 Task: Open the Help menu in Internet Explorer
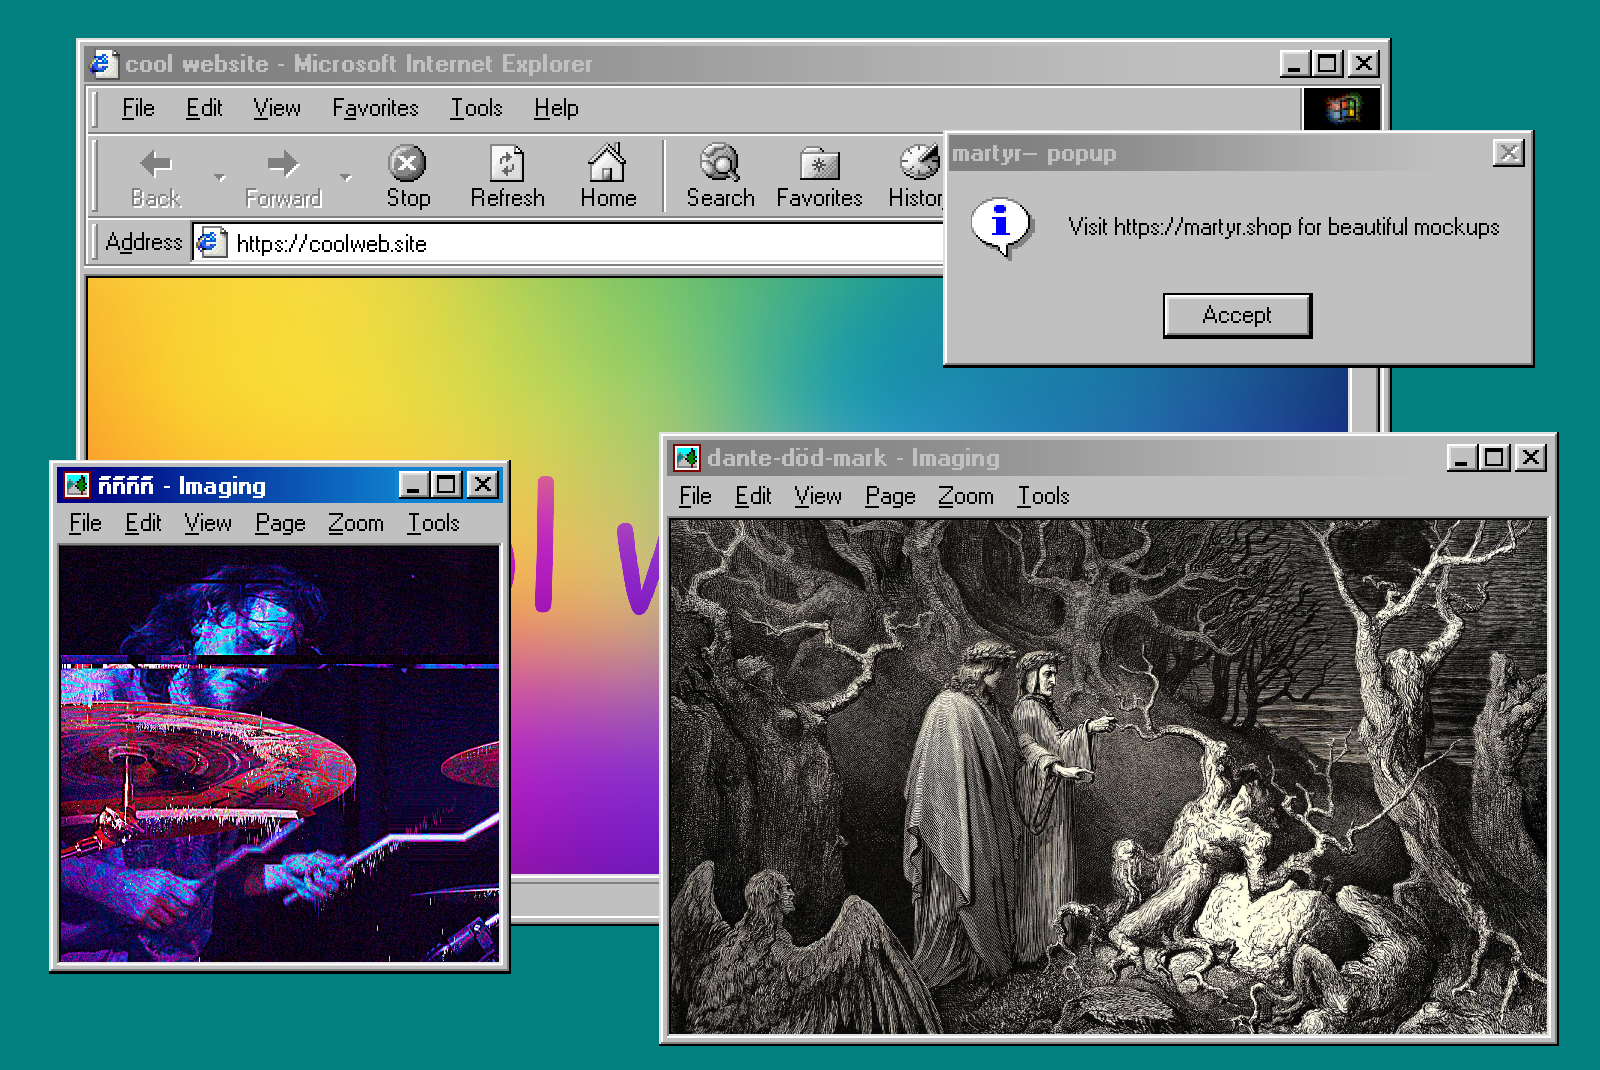pyautogui.click(x=556, y=108)
